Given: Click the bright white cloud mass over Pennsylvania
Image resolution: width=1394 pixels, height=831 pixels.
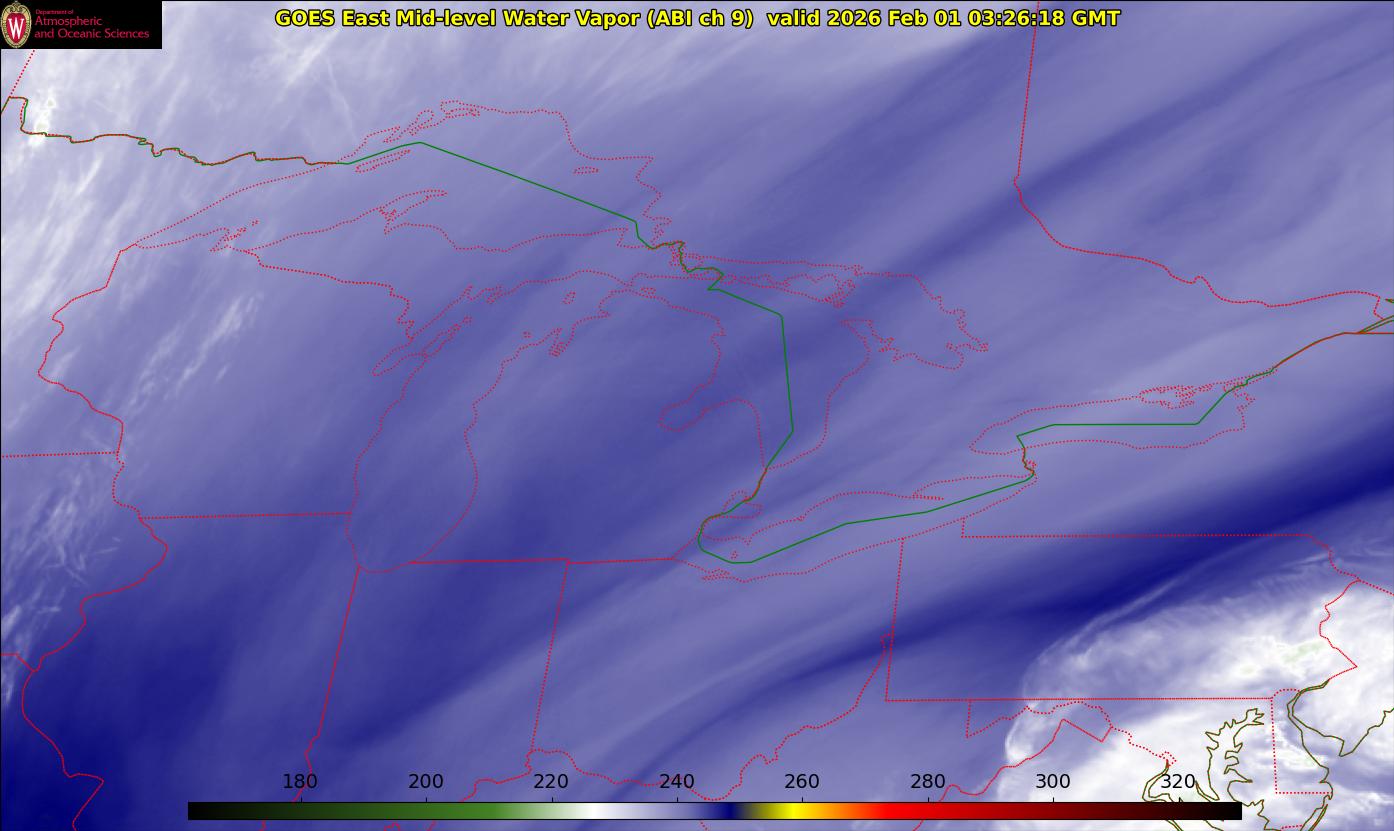Looking at the screenshot, I should pos(1200,650).
